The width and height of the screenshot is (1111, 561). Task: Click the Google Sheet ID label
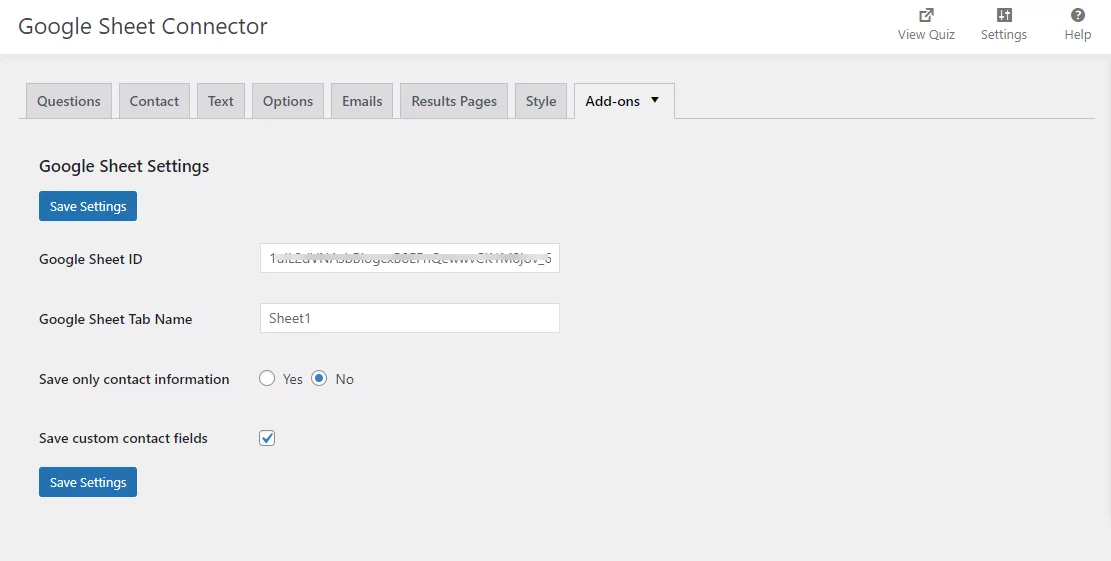(91, 259)
